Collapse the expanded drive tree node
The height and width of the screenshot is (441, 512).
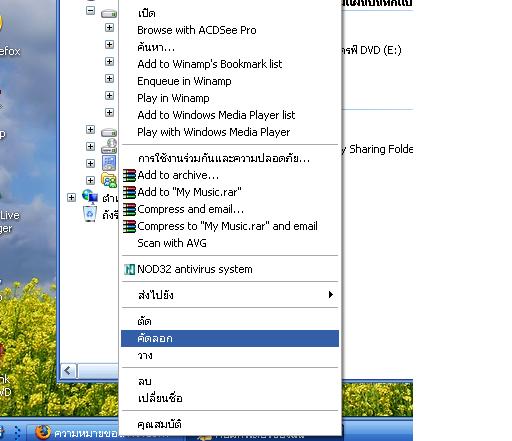click(90, 10)
